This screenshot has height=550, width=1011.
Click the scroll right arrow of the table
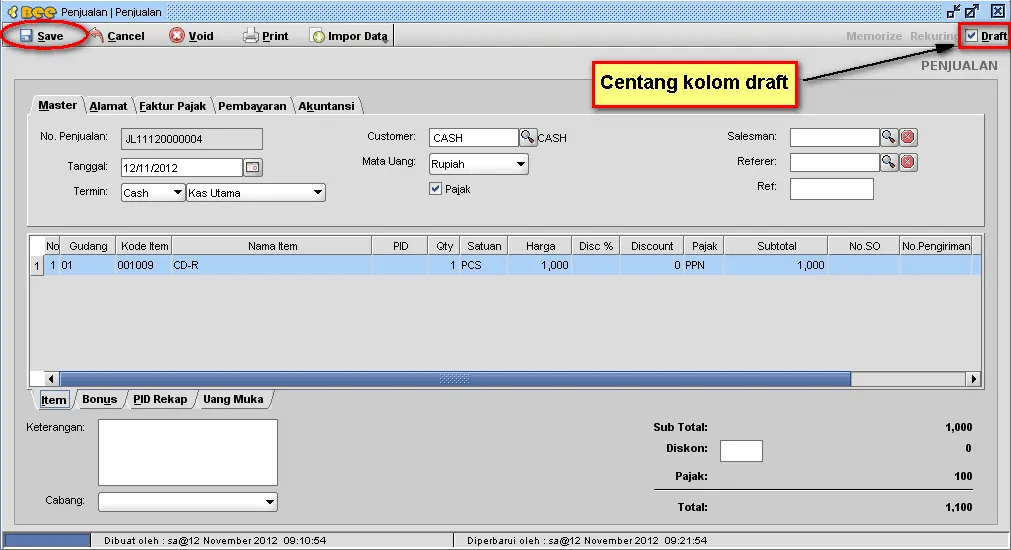tap(973, 379)
